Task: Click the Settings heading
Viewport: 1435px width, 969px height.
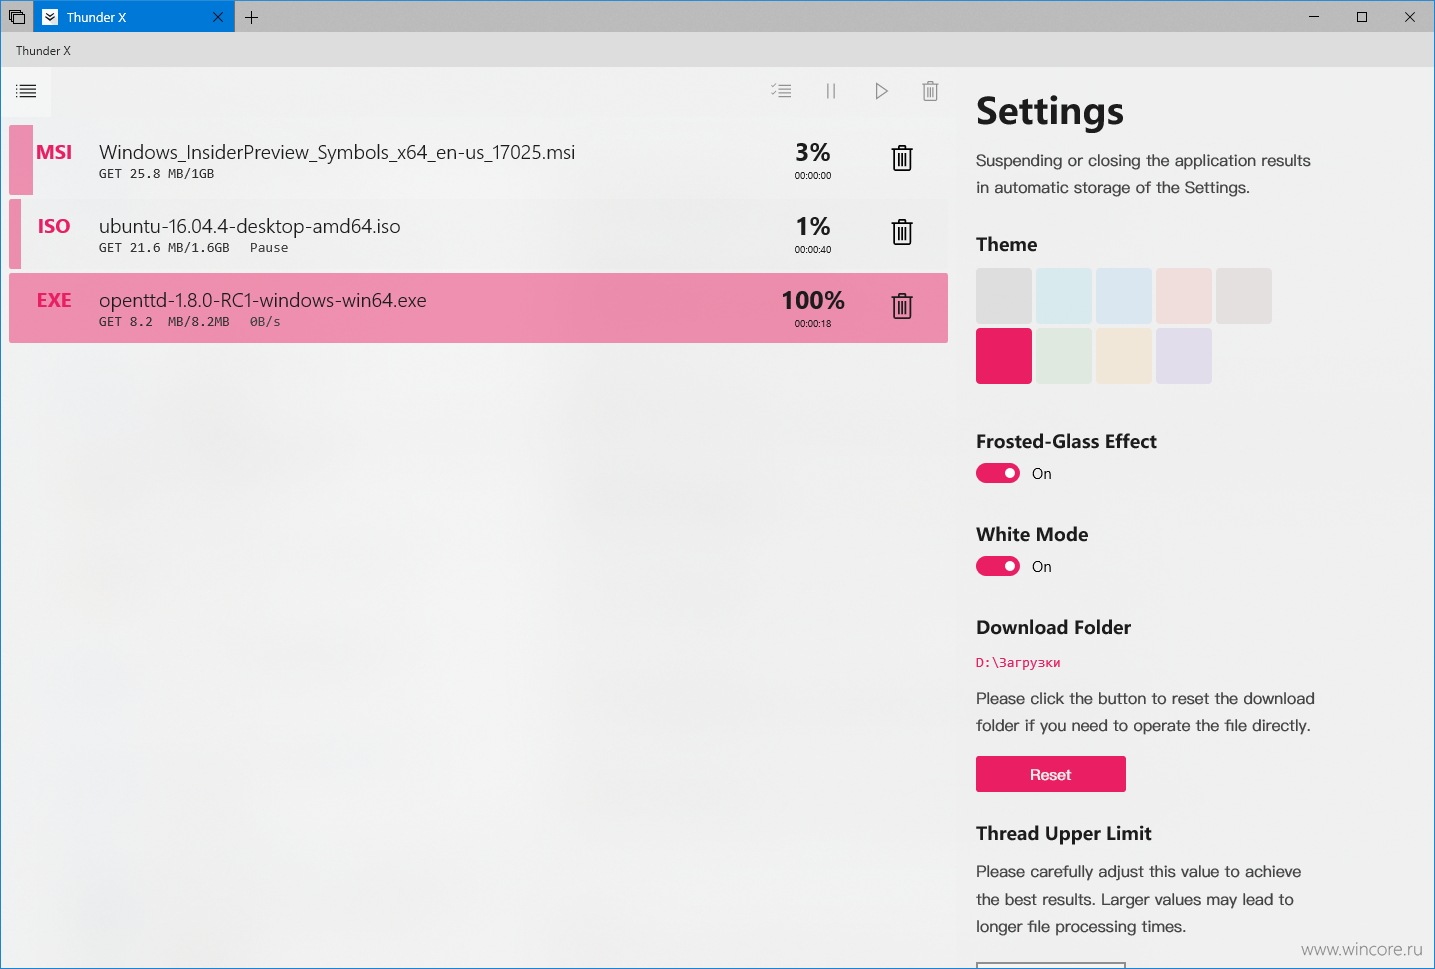Action: click(x=1050, y=111)
